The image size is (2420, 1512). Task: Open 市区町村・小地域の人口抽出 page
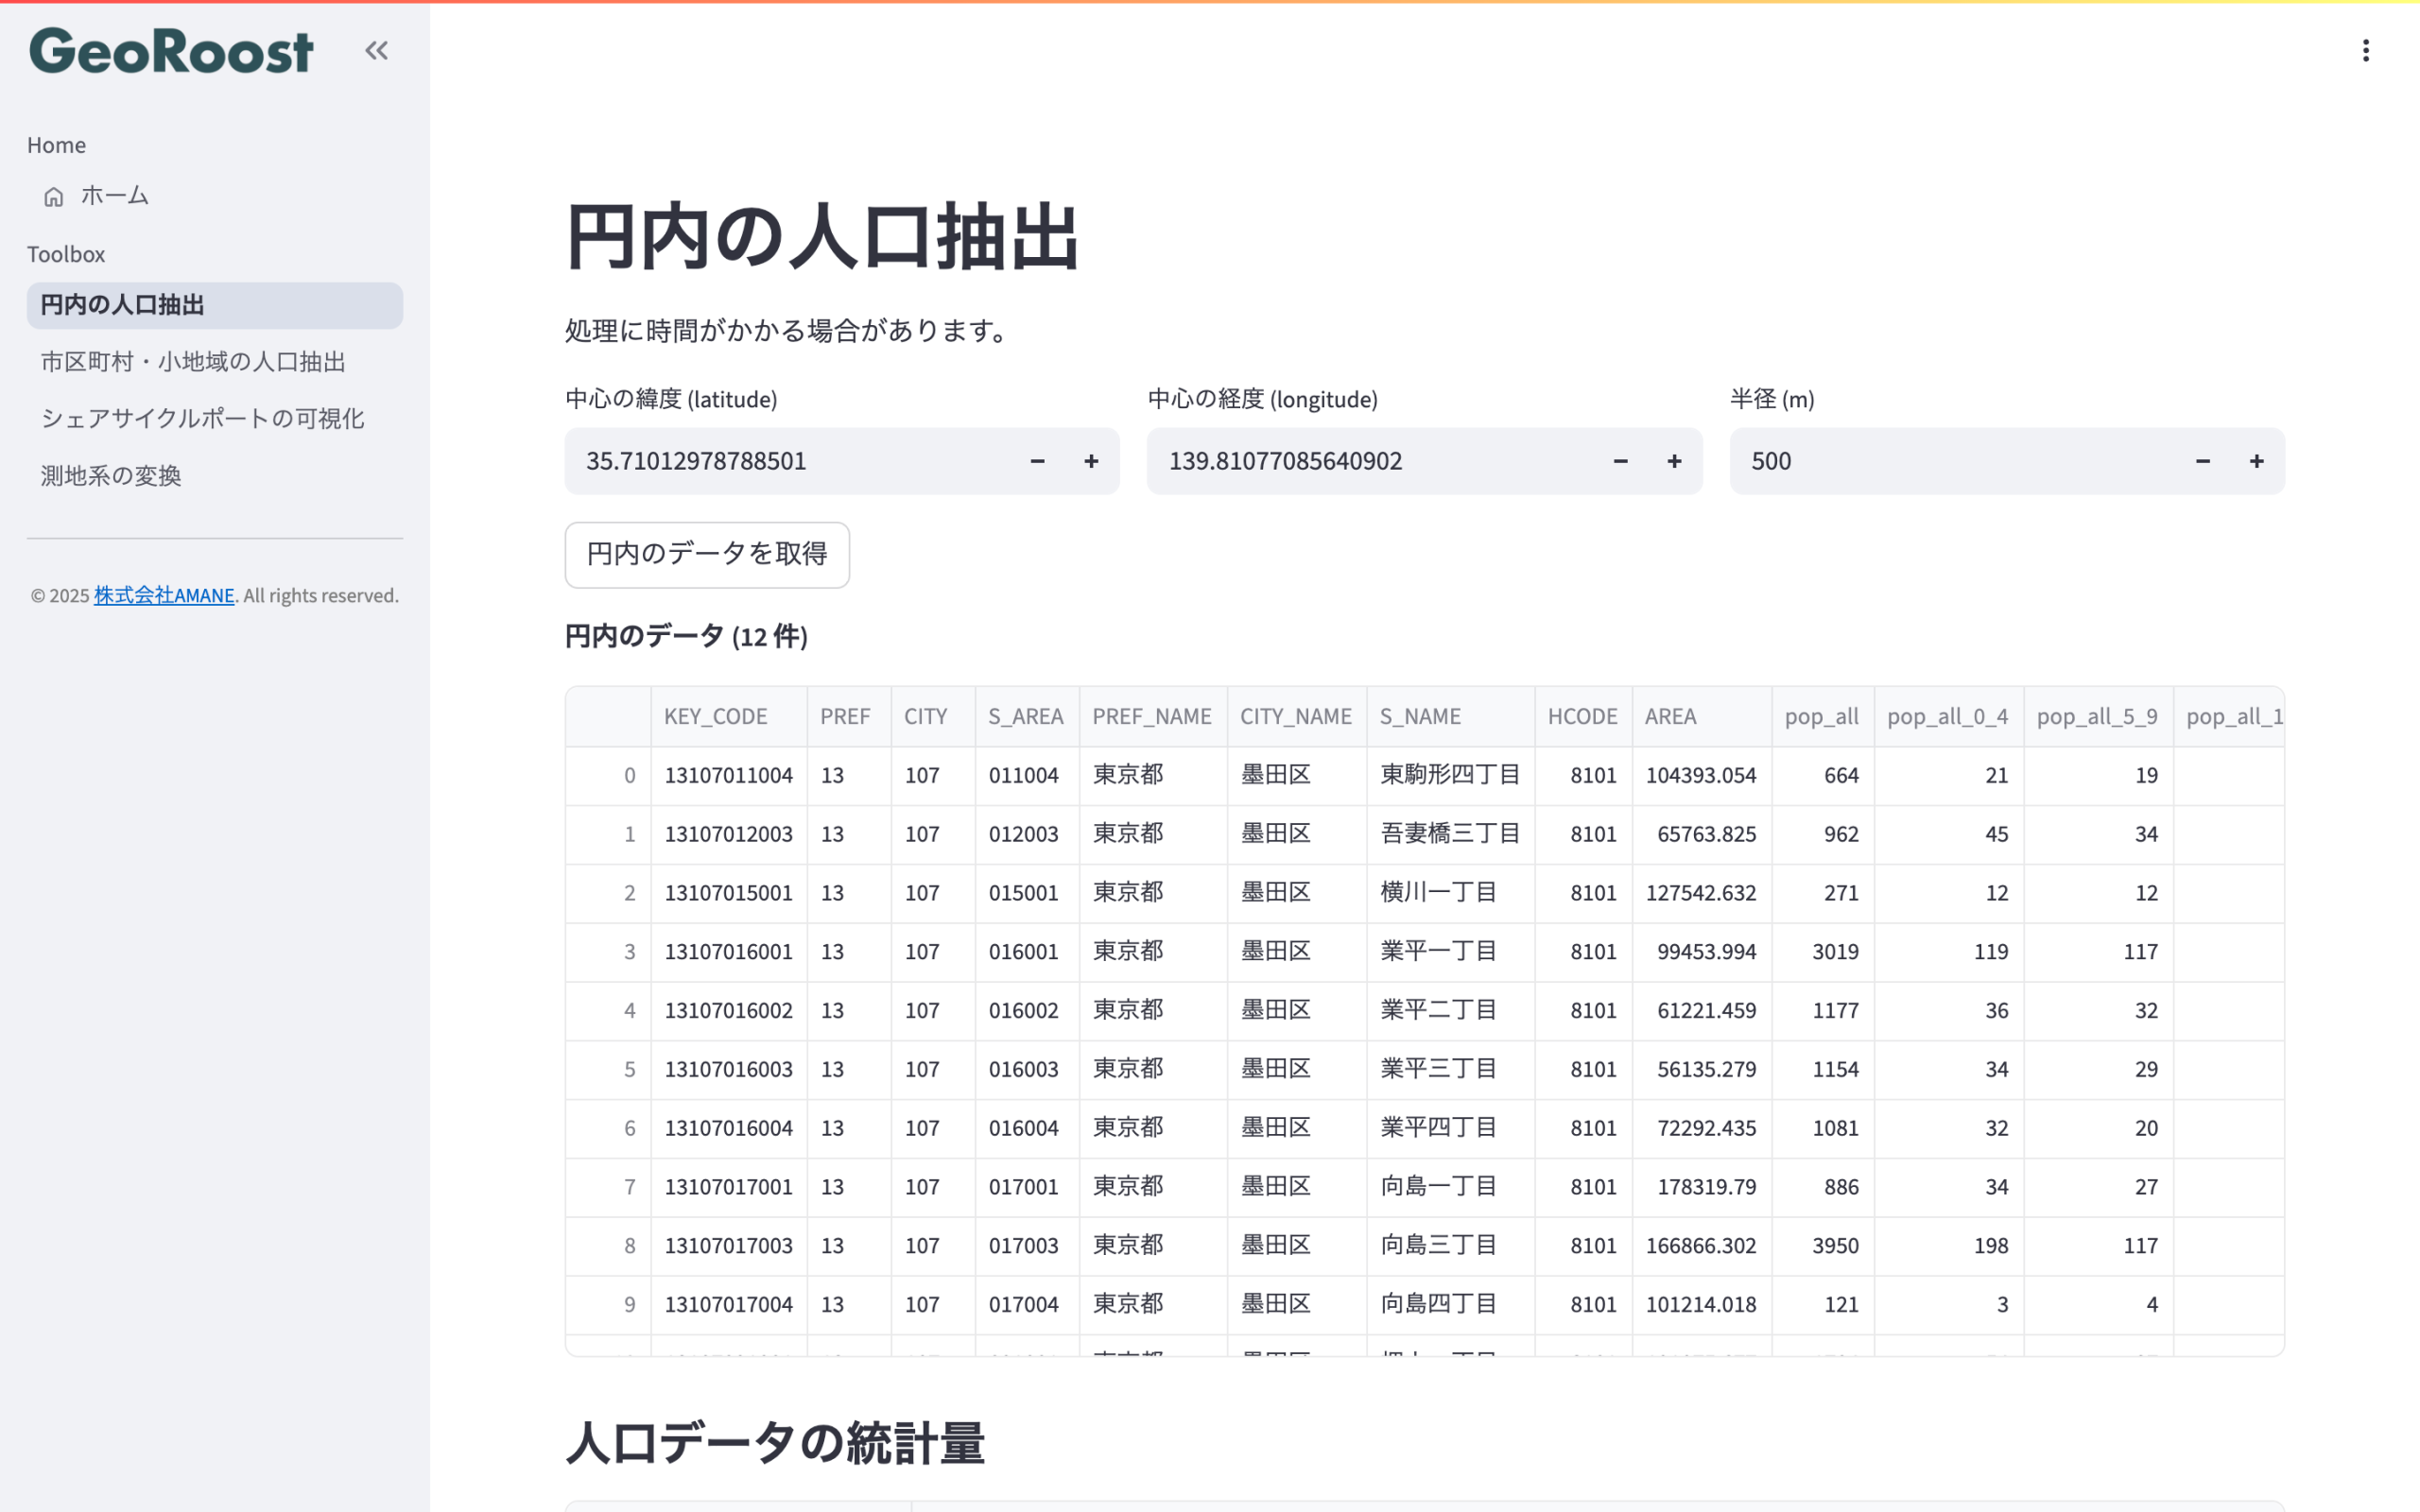(193, 362)
